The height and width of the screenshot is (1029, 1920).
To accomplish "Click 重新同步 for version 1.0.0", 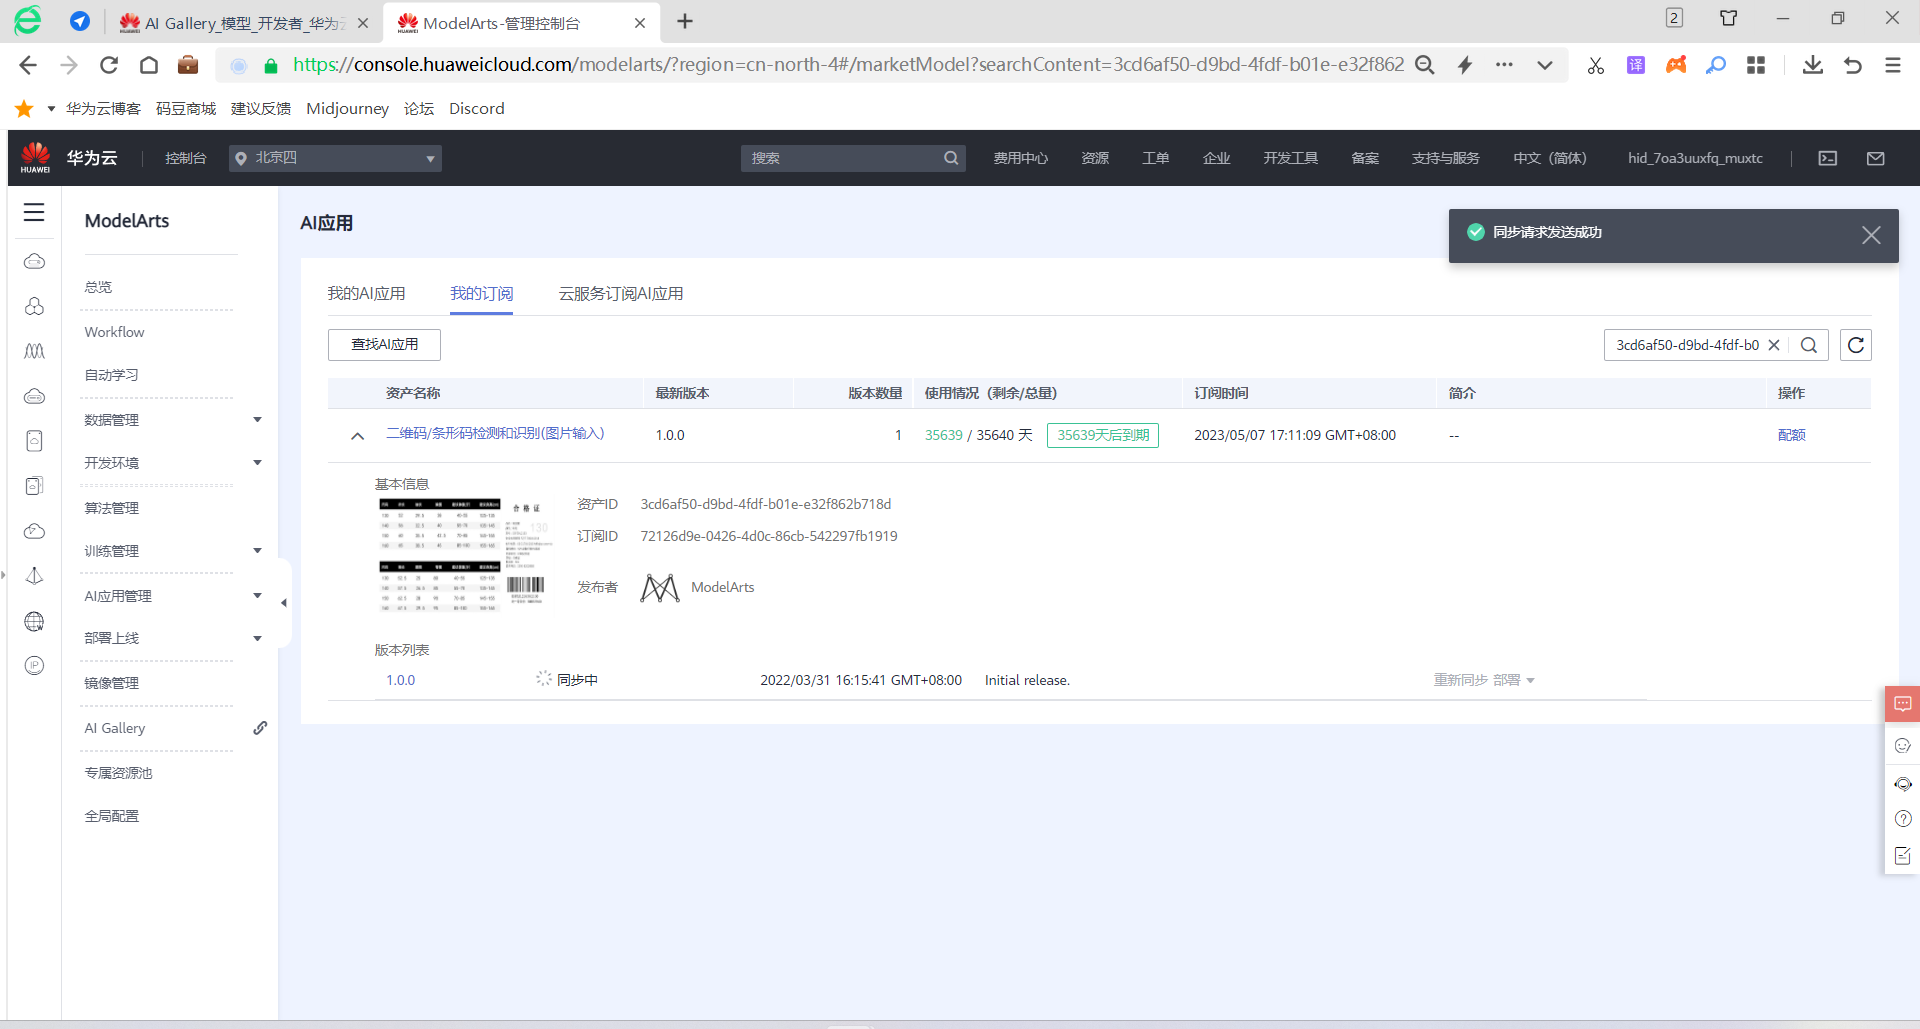I will [x=1460, y=680].
